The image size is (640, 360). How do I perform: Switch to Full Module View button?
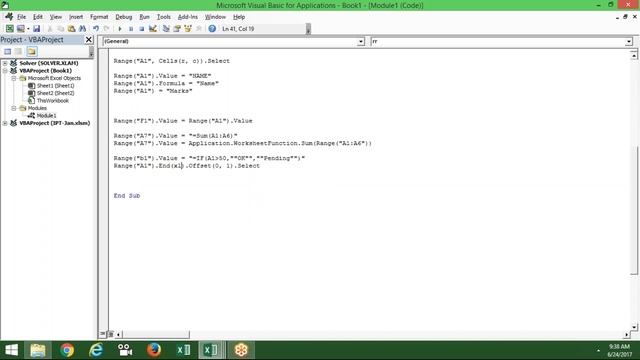(111, 334)
